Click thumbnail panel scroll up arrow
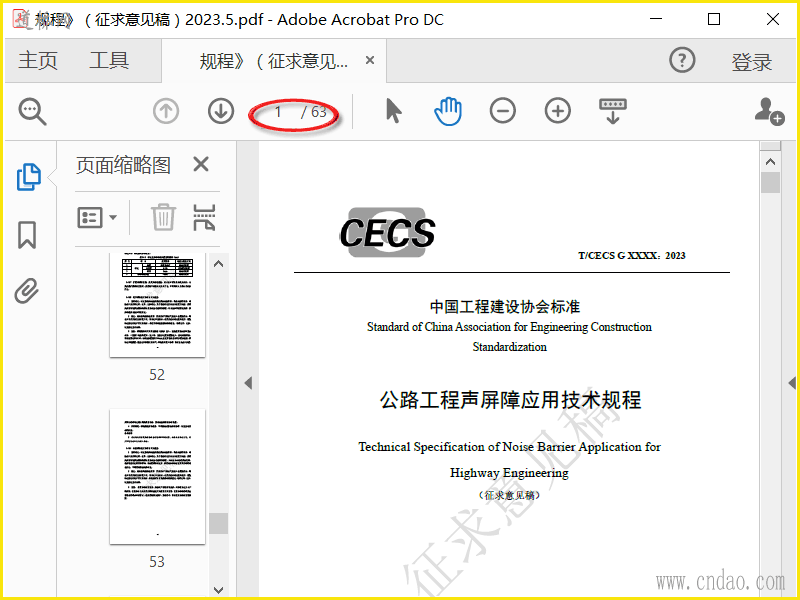 [218, 264]
